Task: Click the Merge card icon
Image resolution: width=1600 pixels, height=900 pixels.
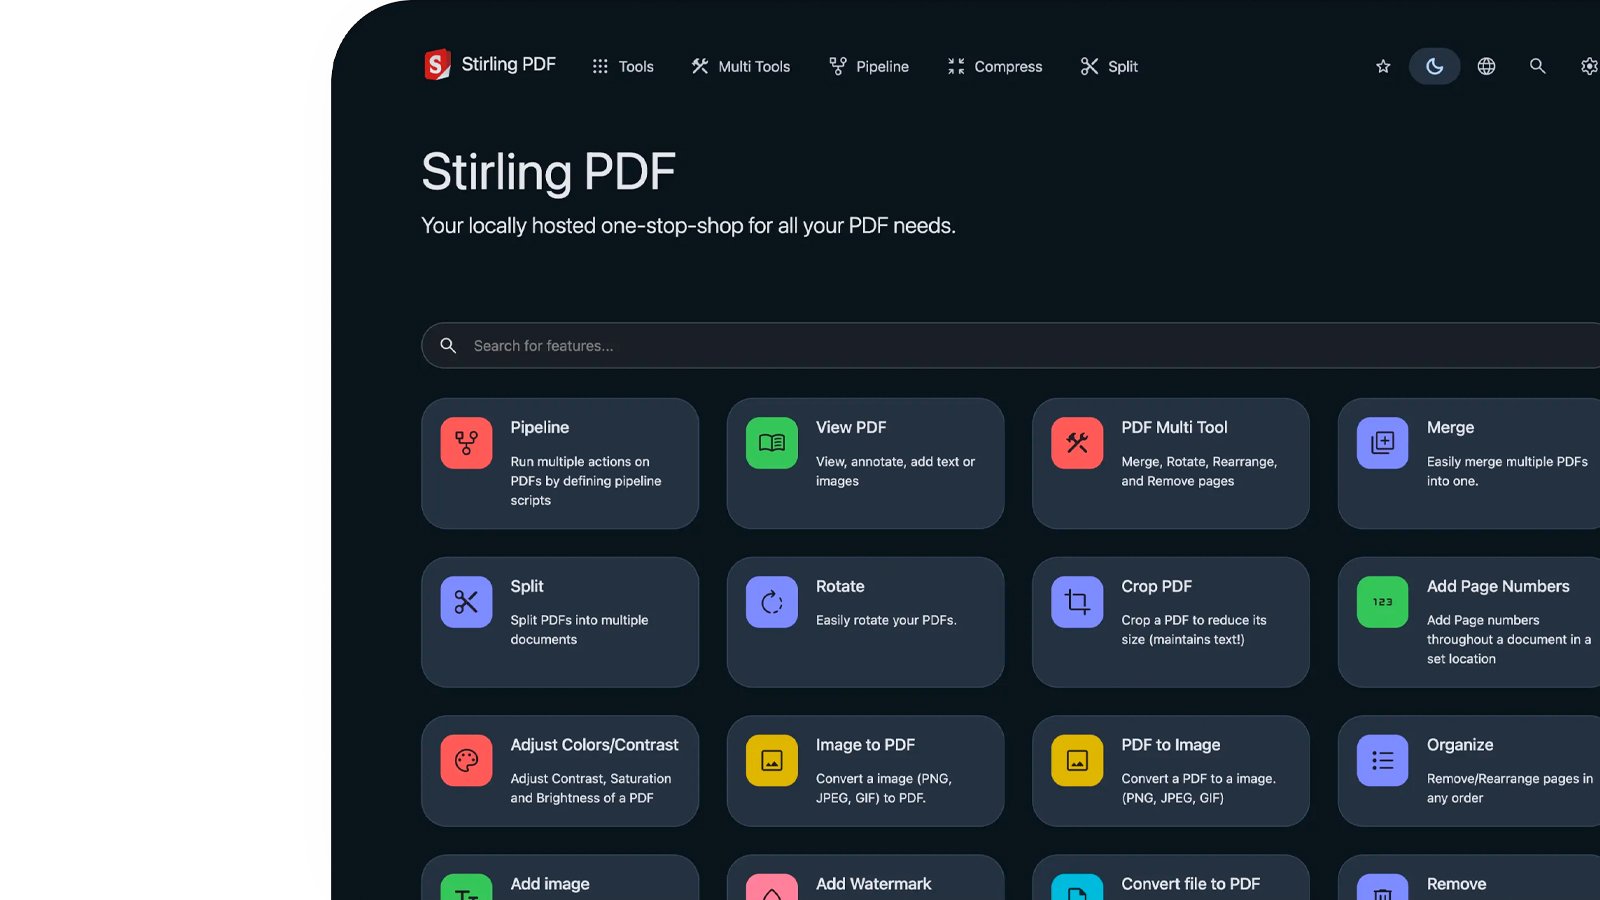Action: (1383, 443)
